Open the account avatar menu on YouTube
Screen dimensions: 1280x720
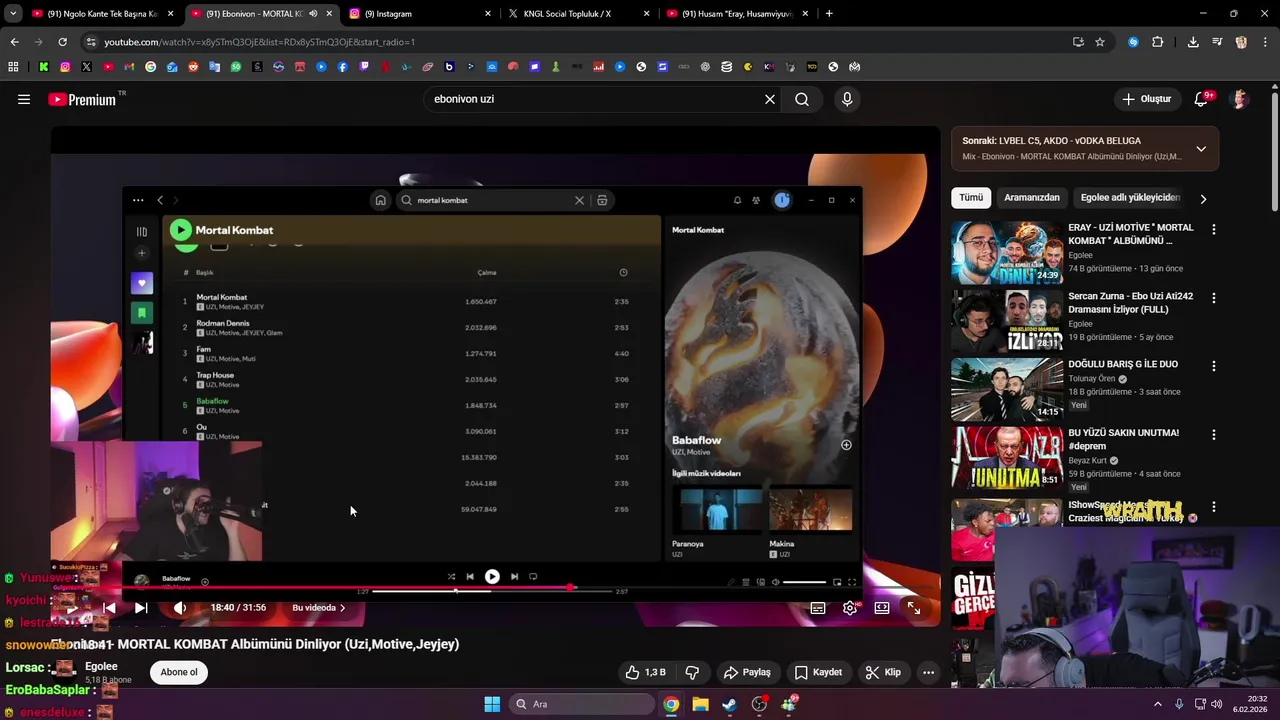coord(1240,99)
